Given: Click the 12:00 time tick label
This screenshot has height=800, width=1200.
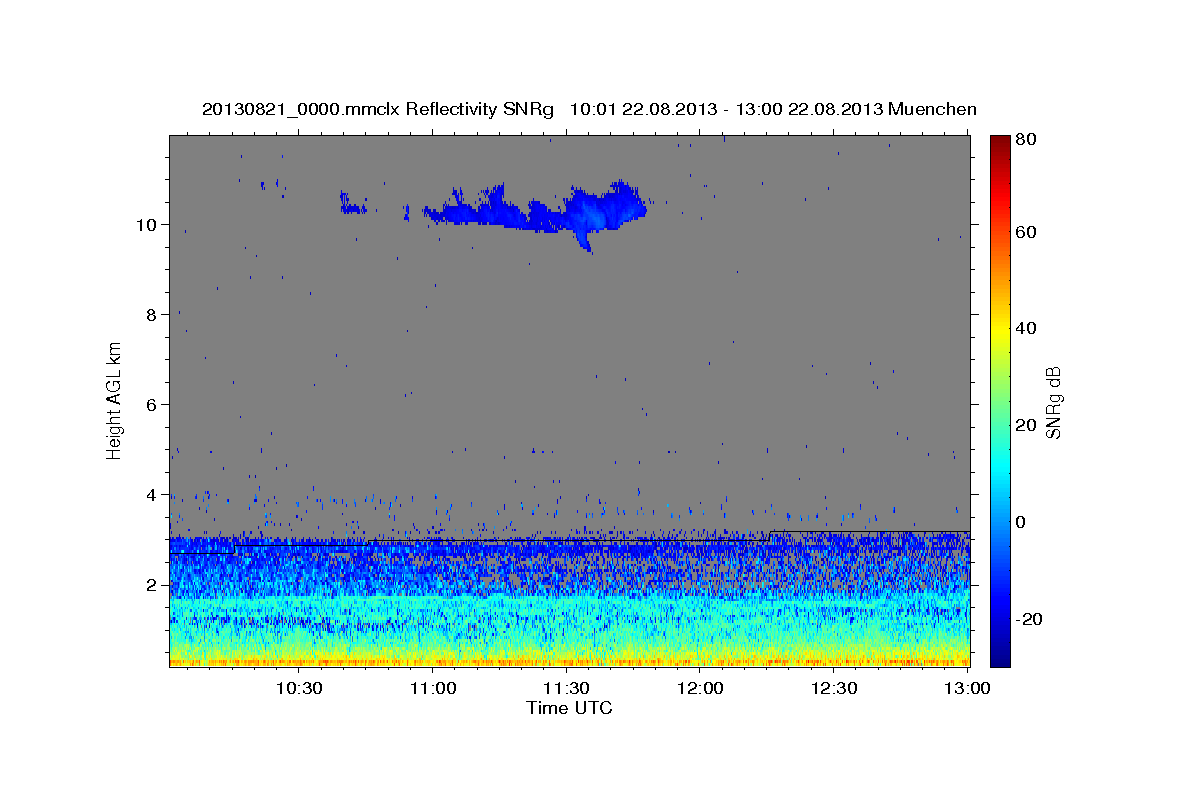Looking at the screenshot, I should coord(700,688).
